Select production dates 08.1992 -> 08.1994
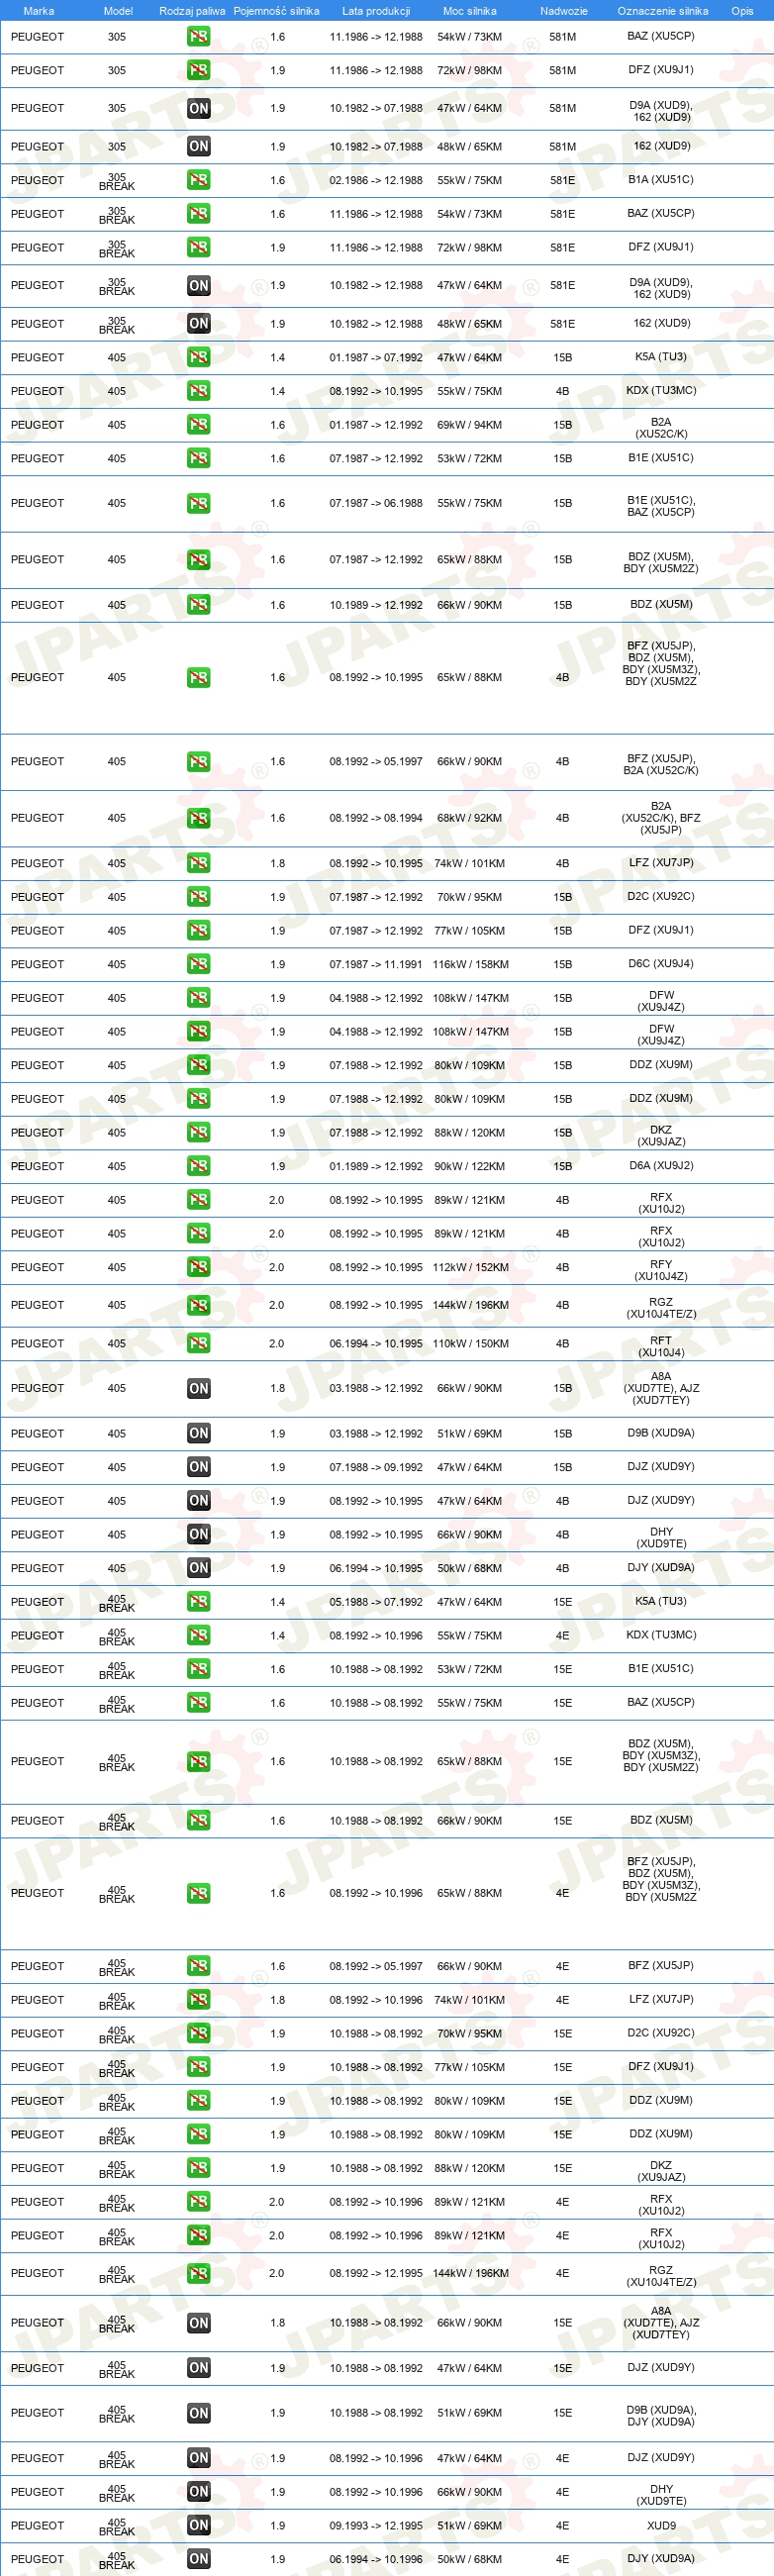This screenshot has height=2576, width=774. pyautogui.click(x=376, y=818)
